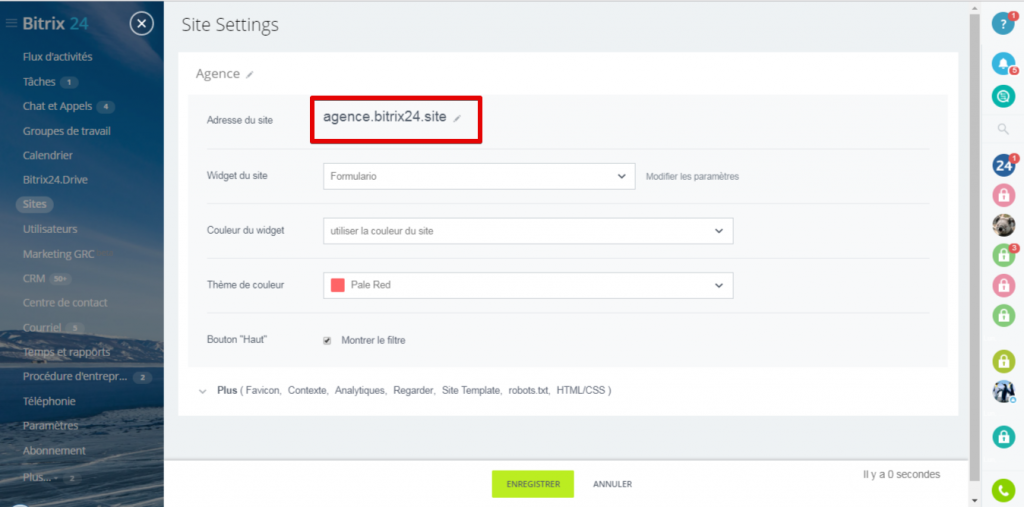This screenshot has height=507, width=1024.
Task: Open Paramètres in sidebar
Action: pos(50,425)
